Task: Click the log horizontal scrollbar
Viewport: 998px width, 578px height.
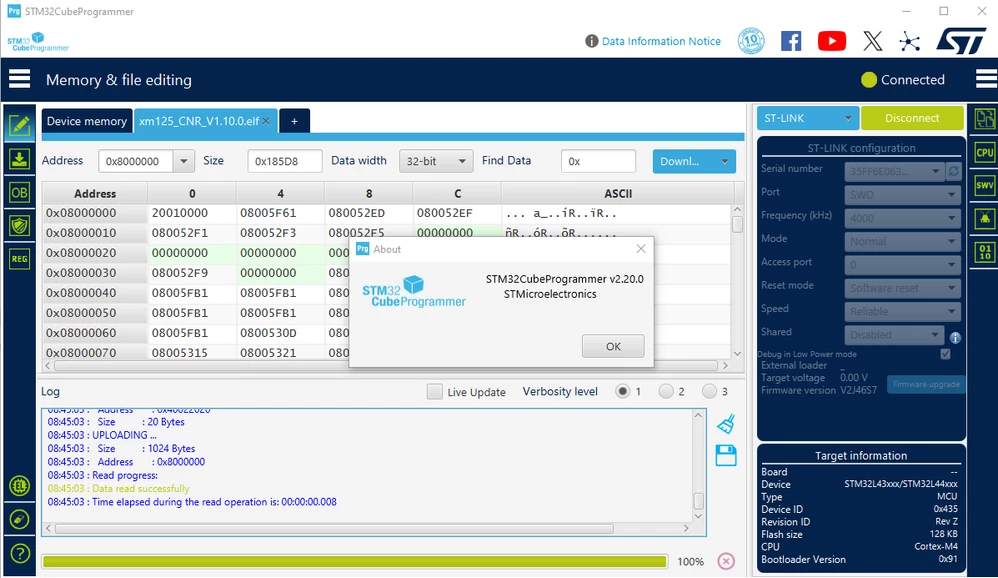Action: pos(334,529)
